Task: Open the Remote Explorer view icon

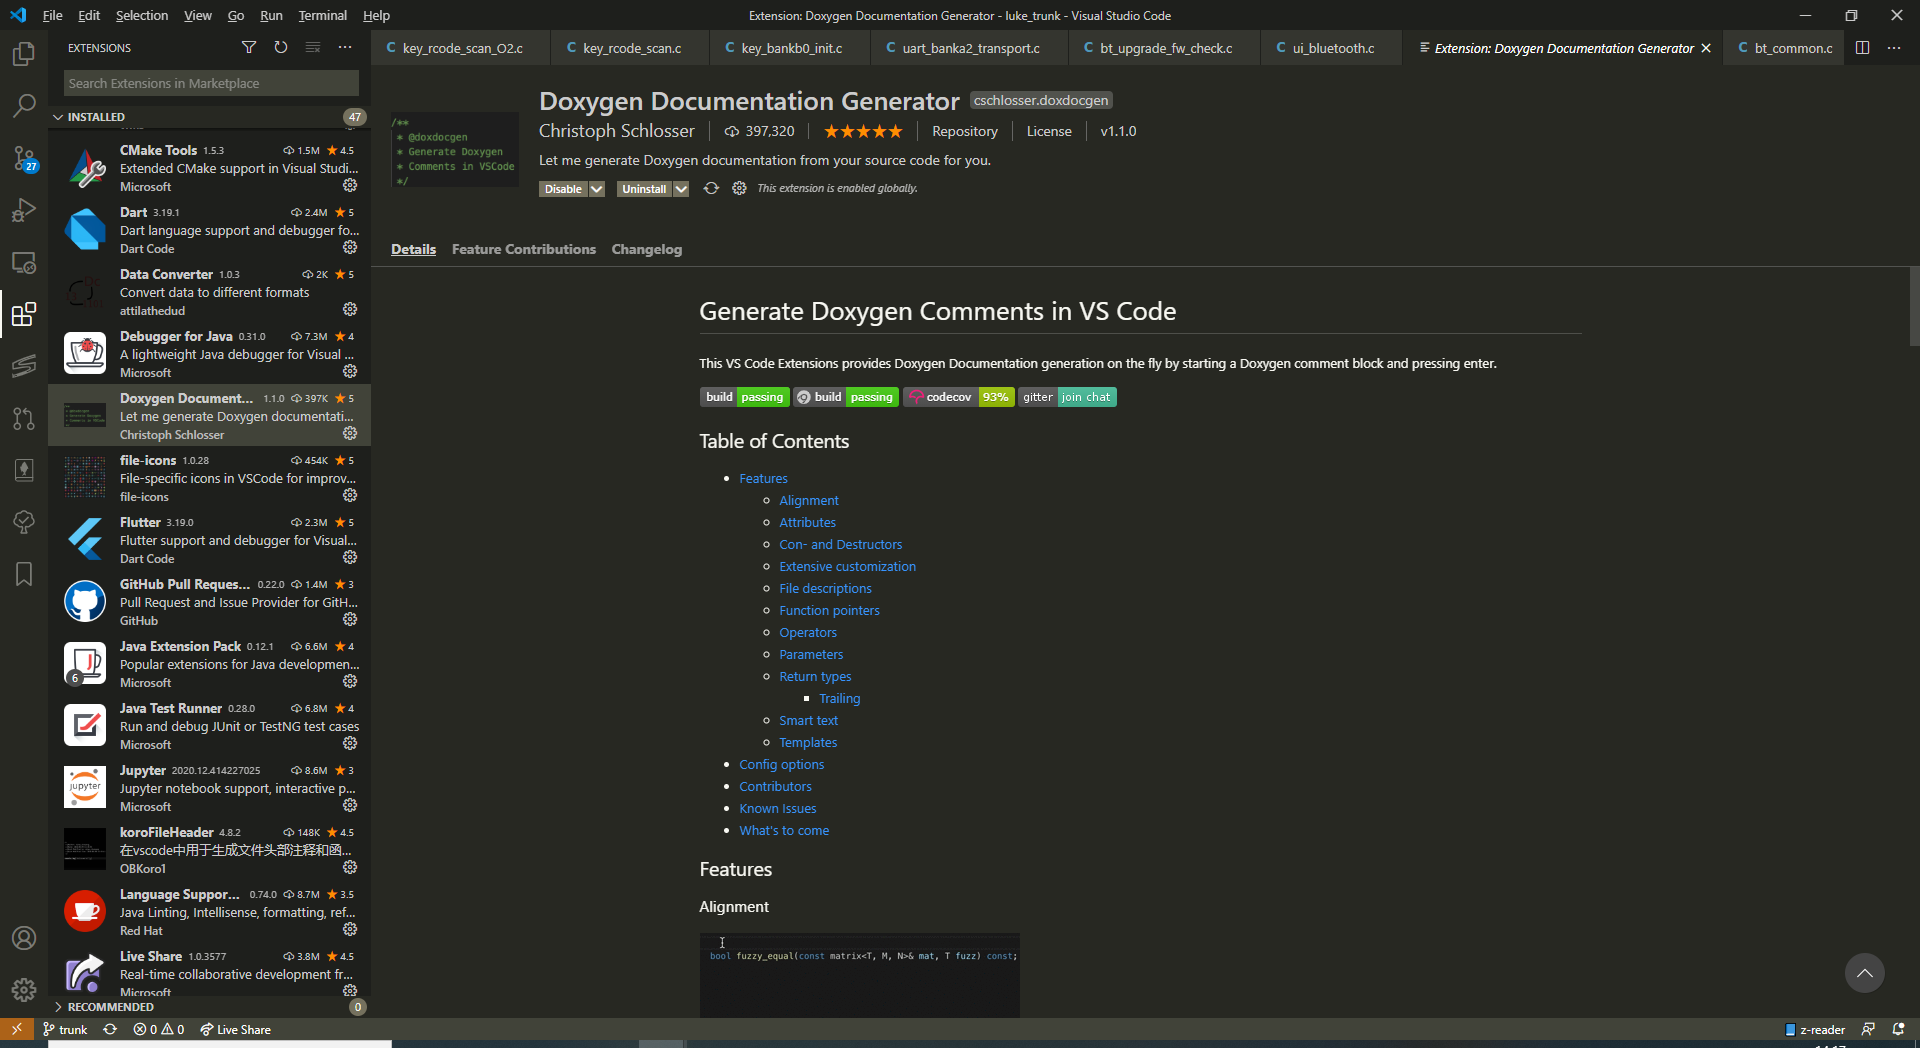Action: pos(24,262)
